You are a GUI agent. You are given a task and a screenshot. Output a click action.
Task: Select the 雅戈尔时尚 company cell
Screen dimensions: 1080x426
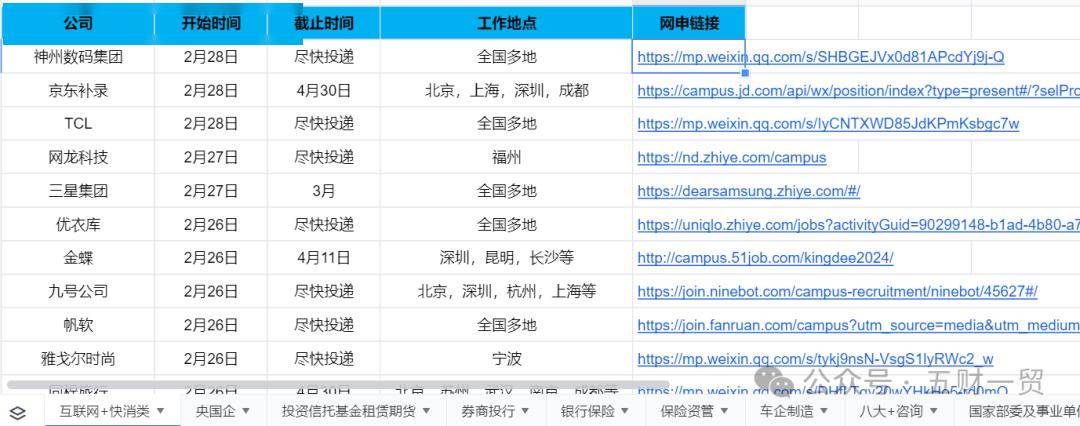coord(78,358)
